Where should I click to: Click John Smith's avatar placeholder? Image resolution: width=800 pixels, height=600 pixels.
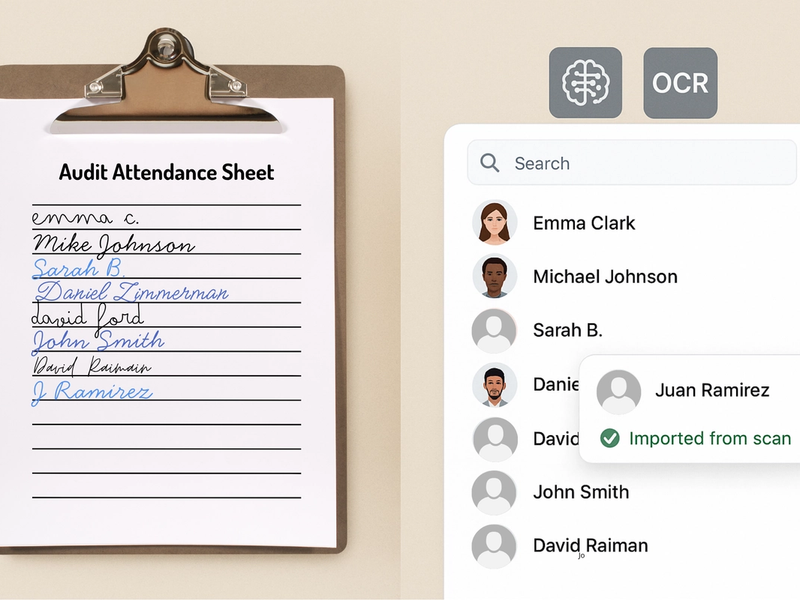tap(493, 492)
